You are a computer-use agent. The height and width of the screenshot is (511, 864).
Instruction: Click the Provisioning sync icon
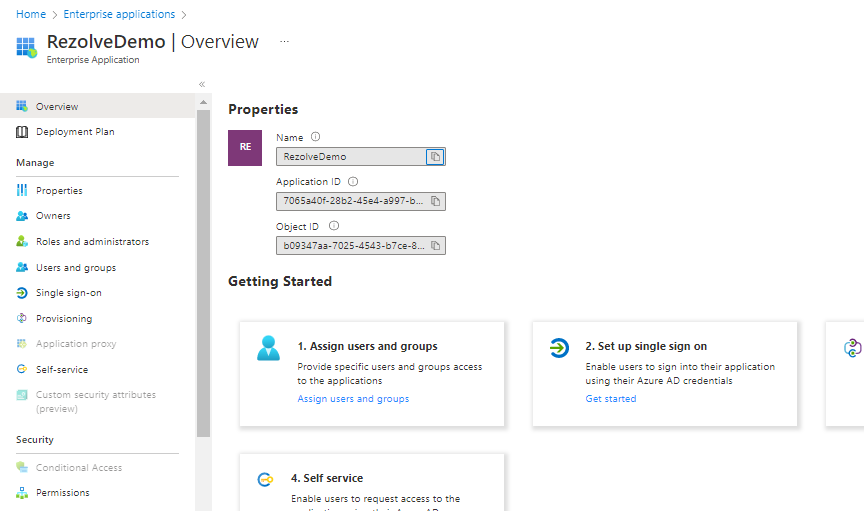[21, 318]
